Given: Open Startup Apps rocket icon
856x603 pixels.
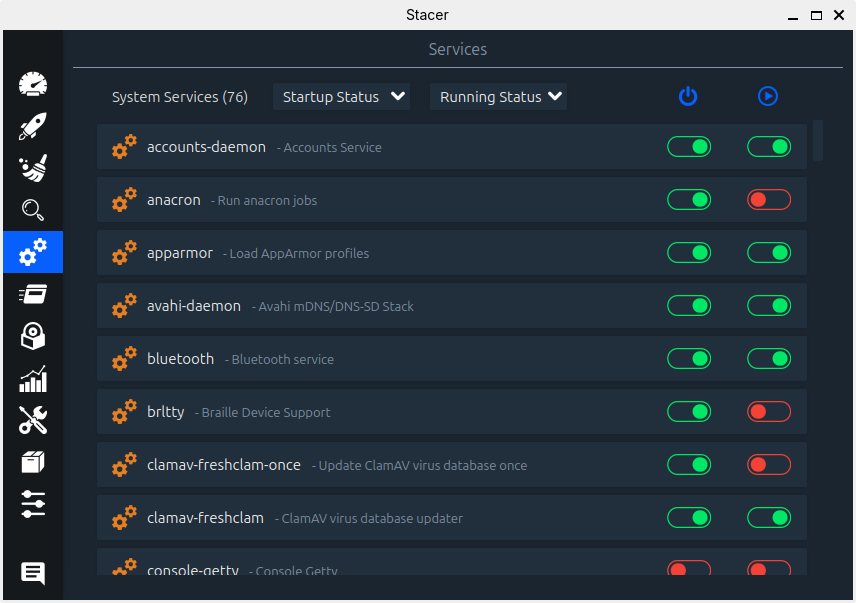Looking at the screenshot, I should pos(33,126).
